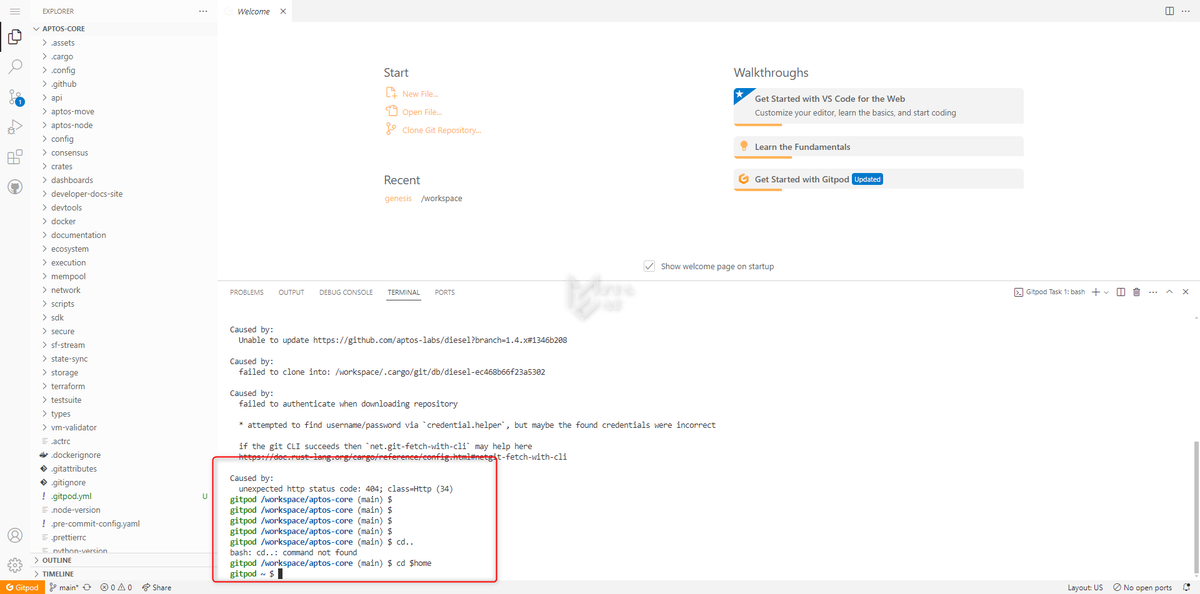Click the main* branch indicator
The image size is (1200, 594).
(63, 587)
